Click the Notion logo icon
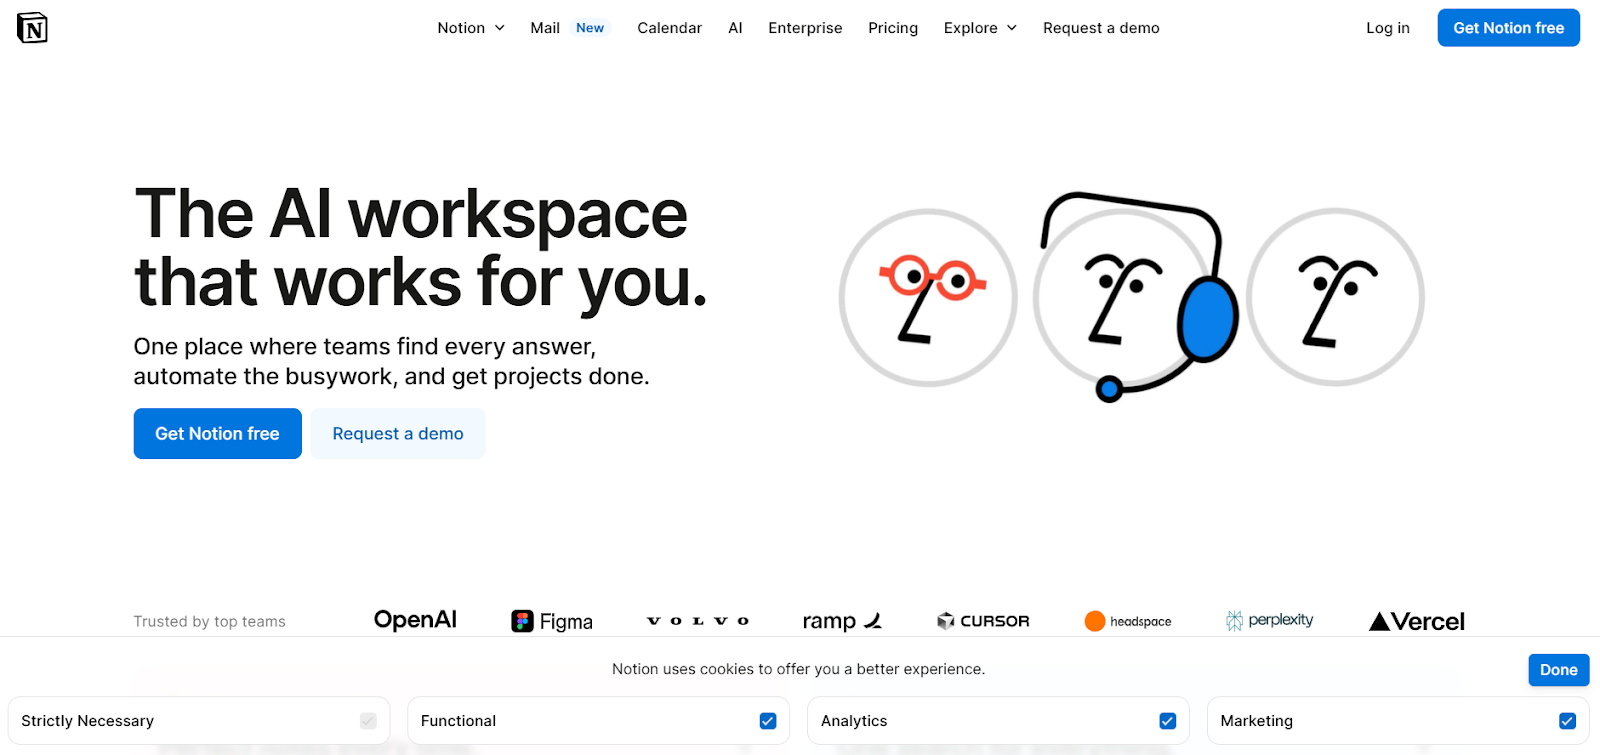The height and width of the screenshot is (755, 1600). point(32,28)
